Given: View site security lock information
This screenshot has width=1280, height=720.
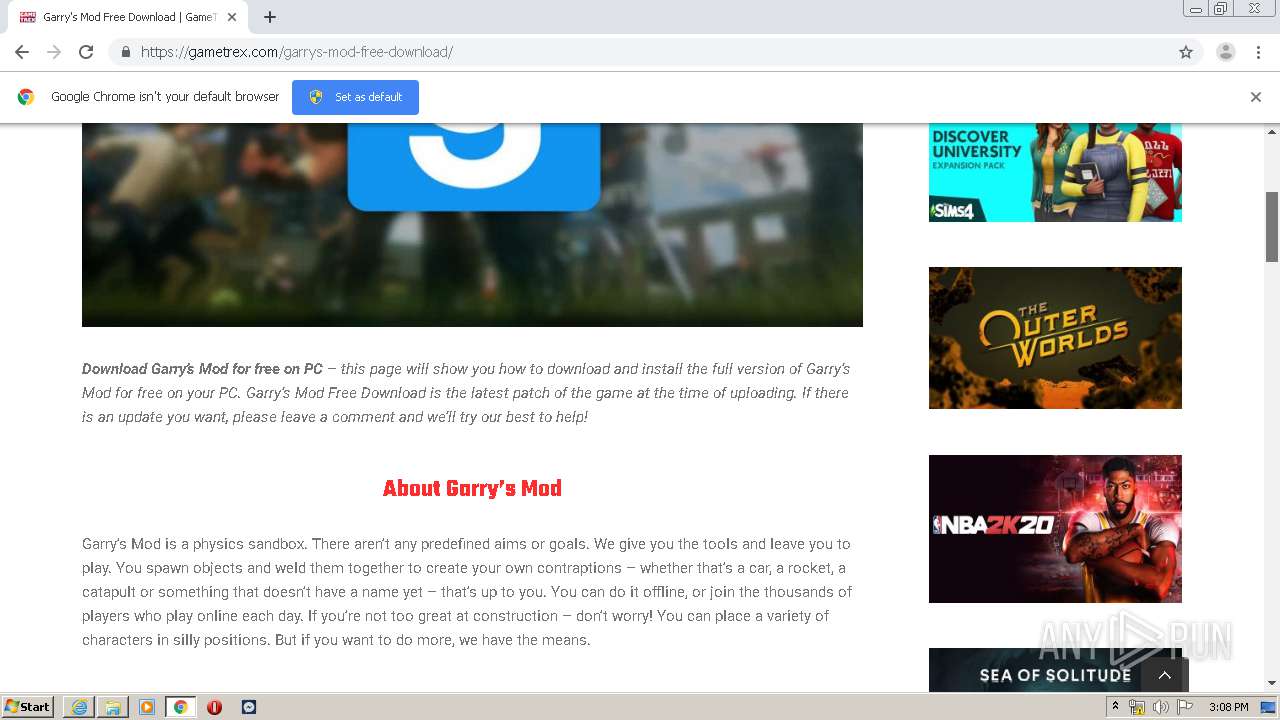Looking at the screenshot, I should coord(125,52).
